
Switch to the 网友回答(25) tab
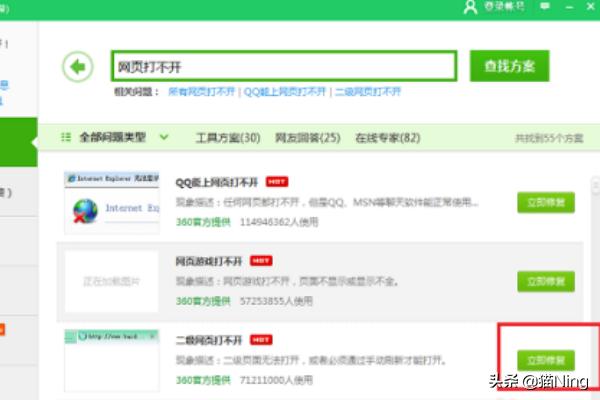308,138
